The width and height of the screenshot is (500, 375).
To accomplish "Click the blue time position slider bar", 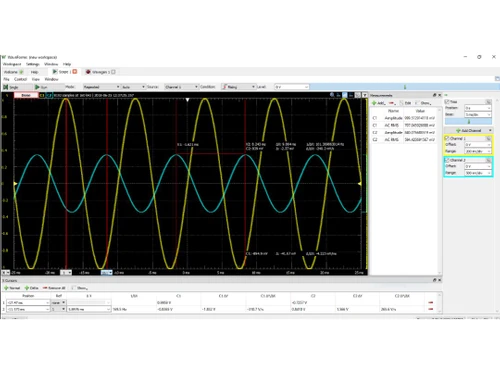I will click(x=468, y=122).
